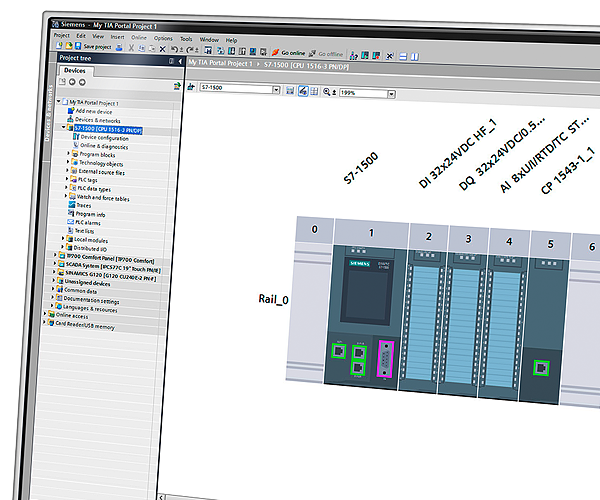Viewport: 600px width, 500px height.
Task: Click split editor horizontally icon
Action: pyautogui.click(x=403, y=57)
